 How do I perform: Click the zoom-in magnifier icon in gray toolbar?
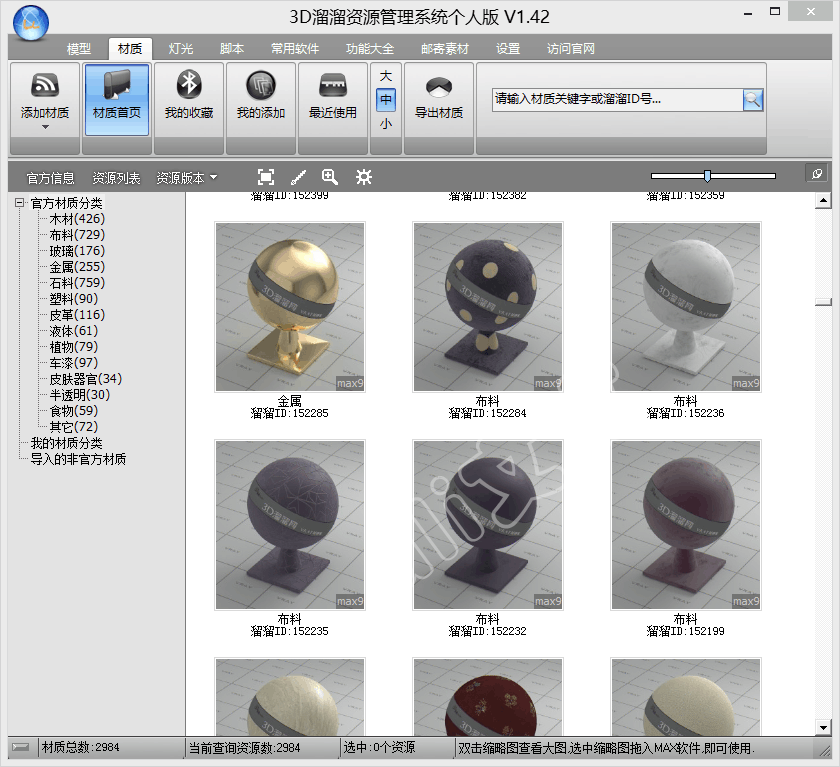click(x=330, y=177)
